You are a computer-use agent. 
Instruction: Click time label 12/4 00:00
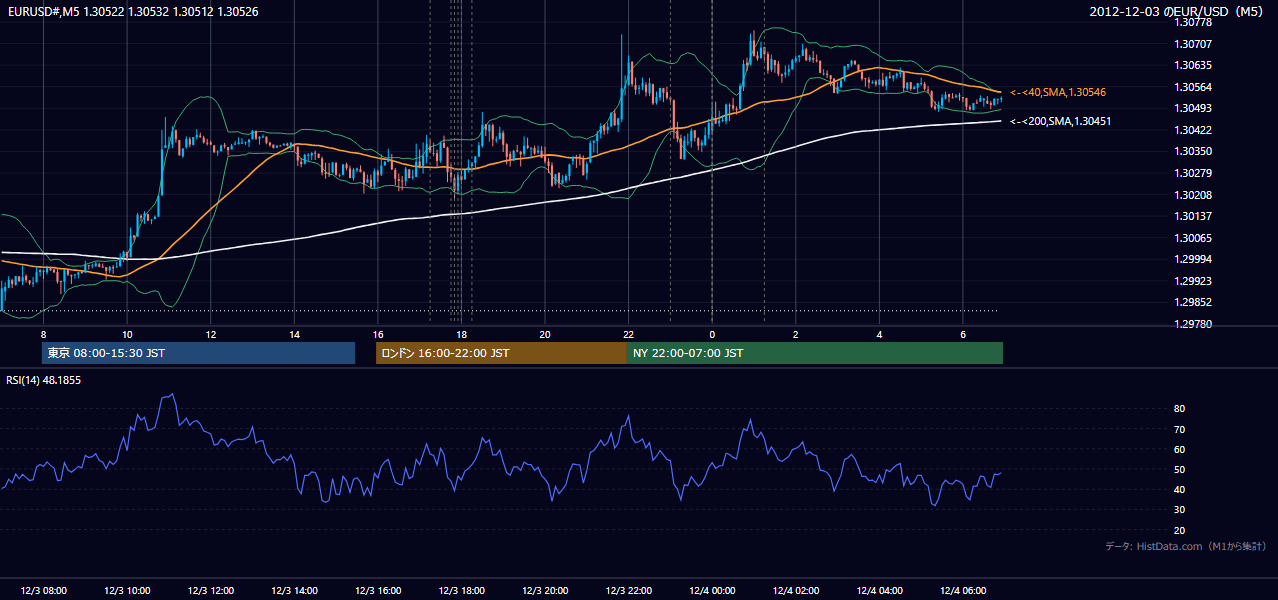tap(712, 591)
